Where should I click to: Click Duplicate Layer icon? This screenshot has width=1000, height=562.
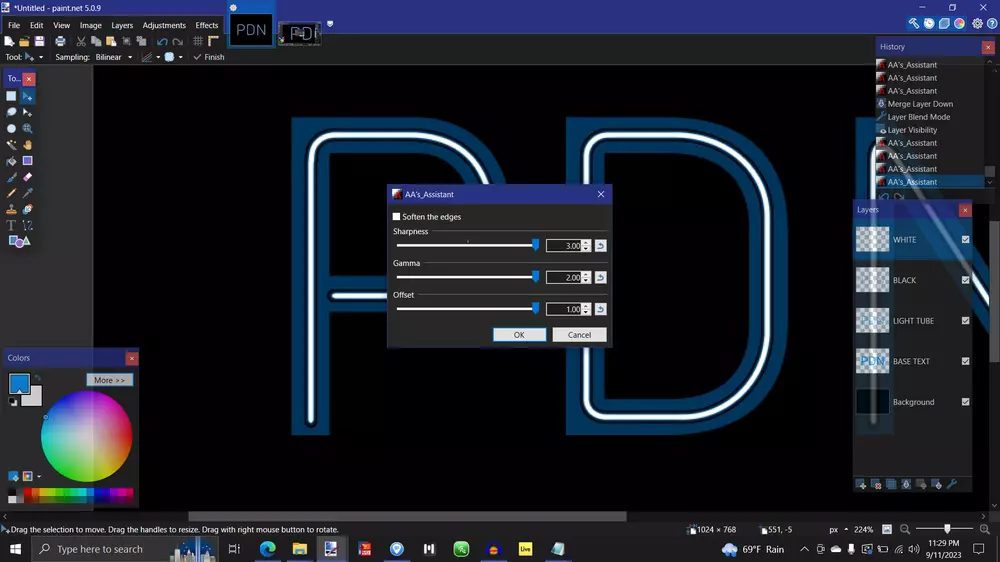click(891, 485)
